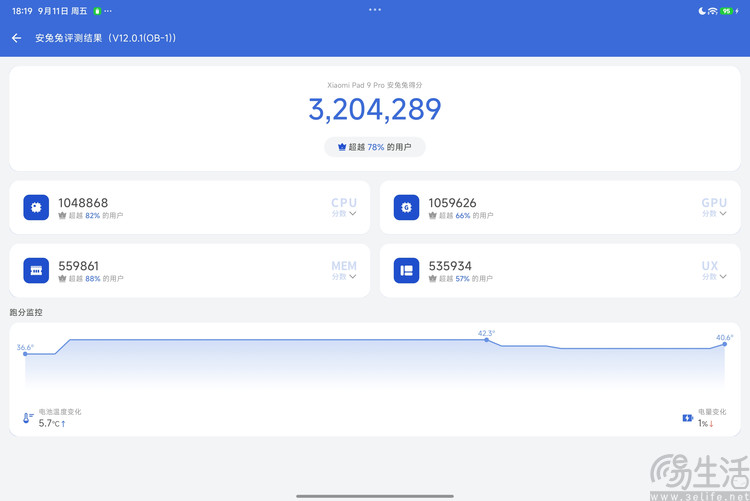Tap the do-not-disturb moon icon

(702, 11)
